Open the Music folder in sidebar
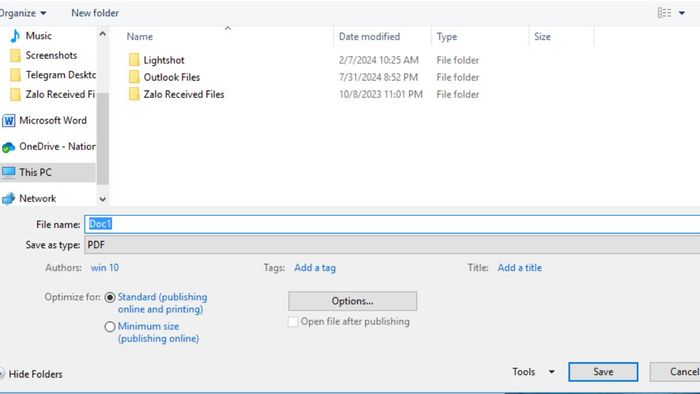 pos(38,36)
